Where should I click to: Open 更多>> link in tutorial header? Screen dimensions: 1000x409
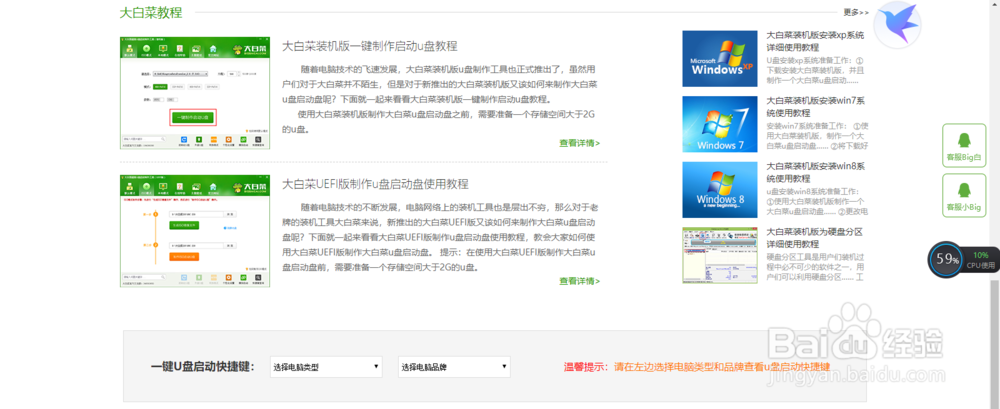(x=856, y=12)
